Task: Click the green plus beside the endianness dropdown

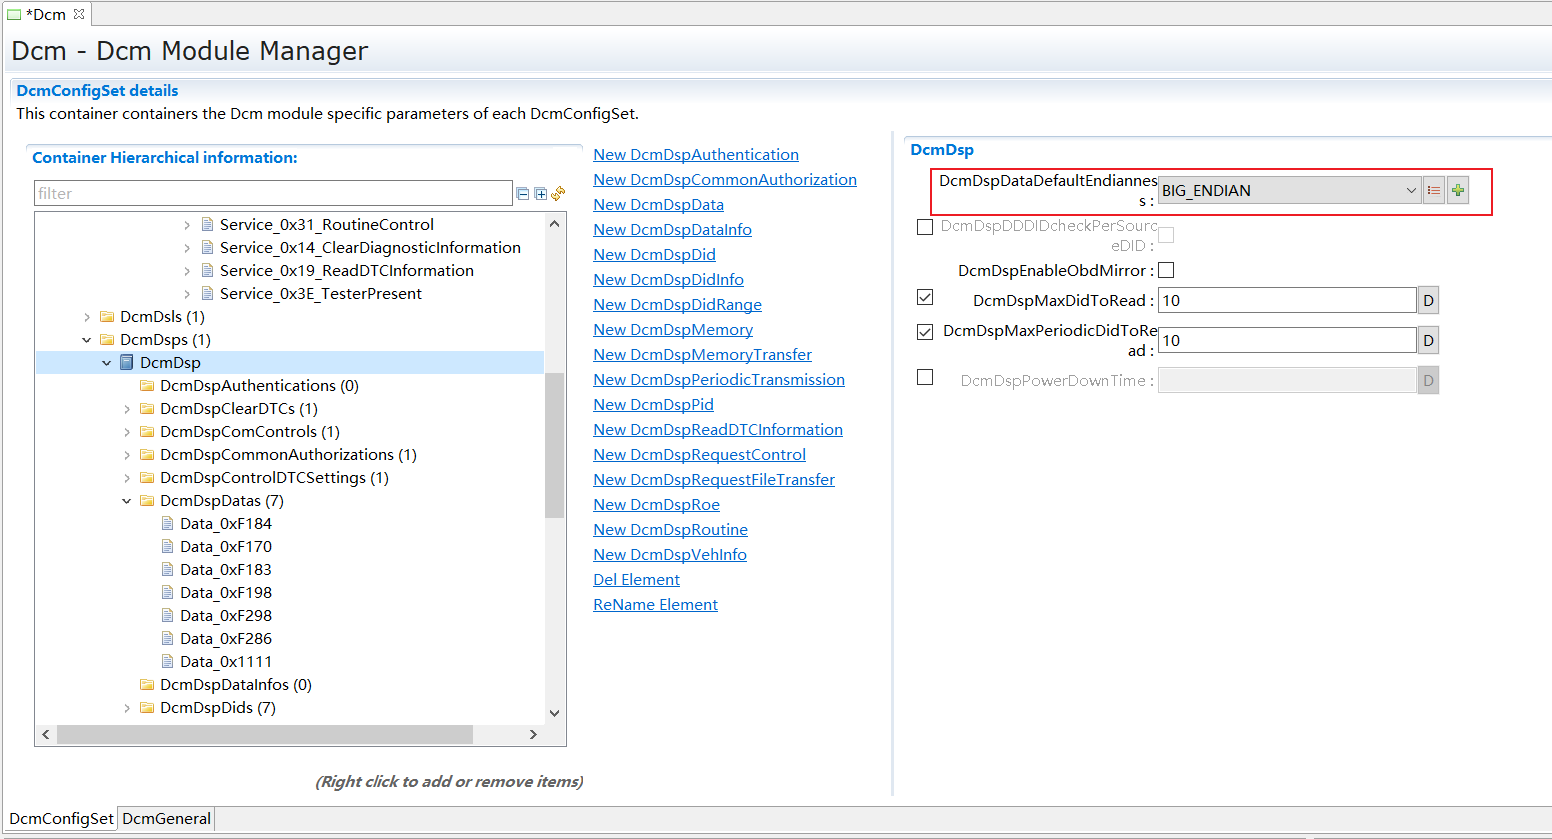Action: point(1457,189)
